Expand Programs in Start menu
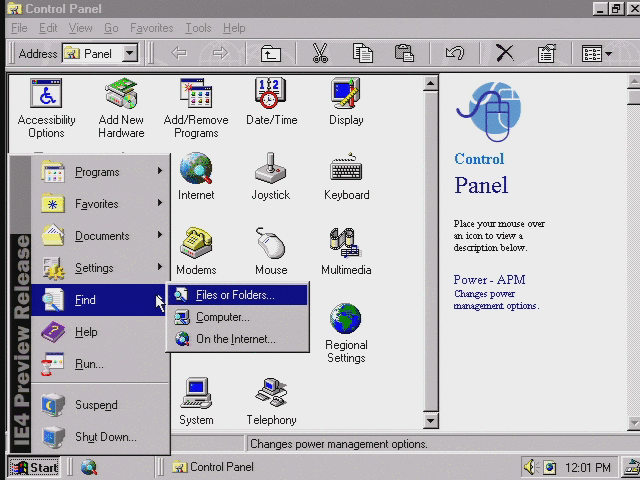Viewport: 640px width, 480px height. tap(100, 172)
